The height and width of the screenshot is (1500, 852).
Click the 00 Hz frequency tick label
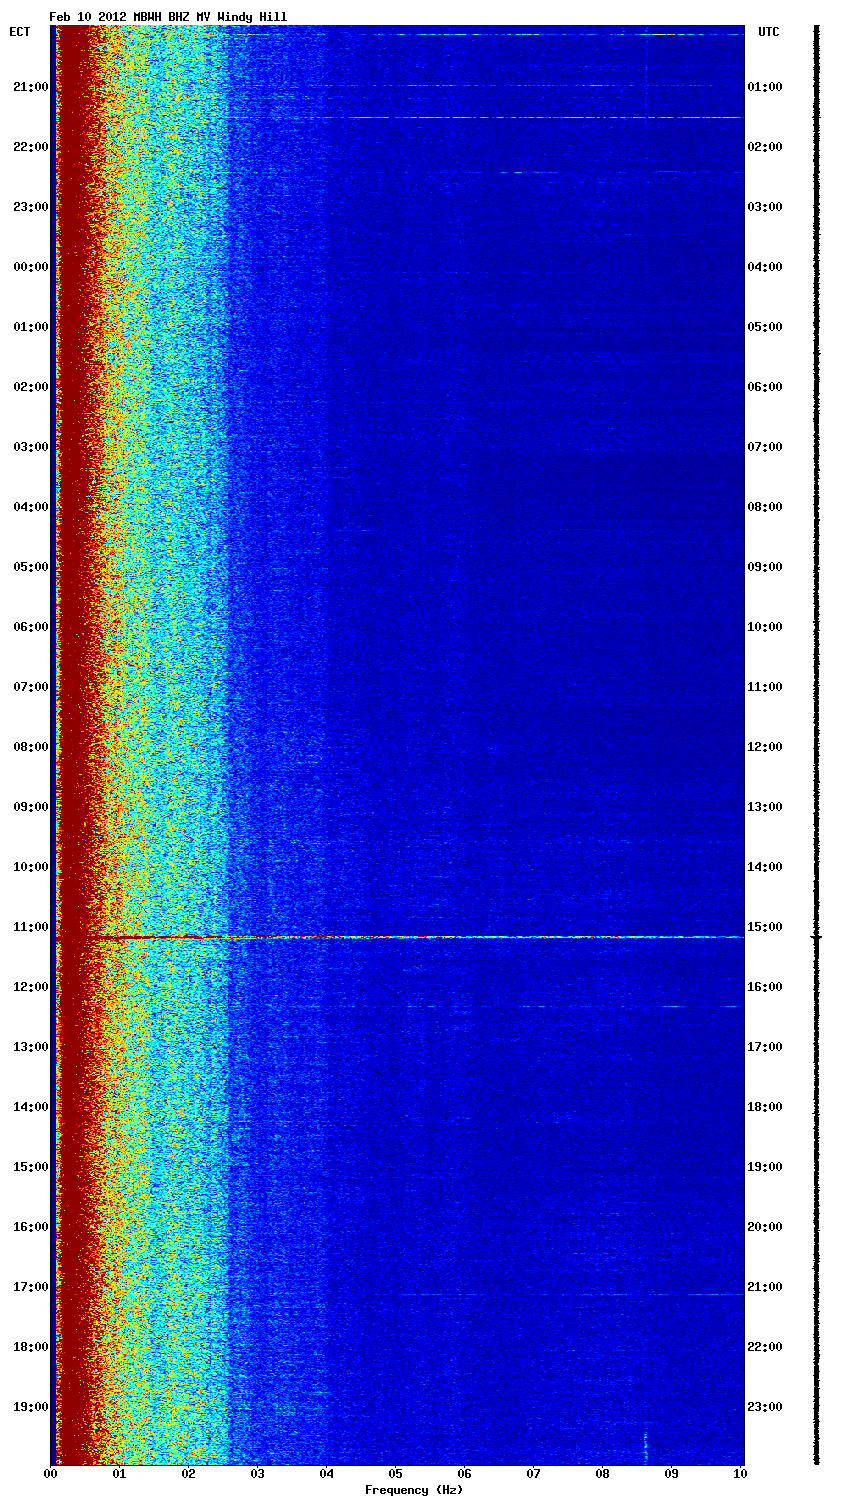point(51,1474)
